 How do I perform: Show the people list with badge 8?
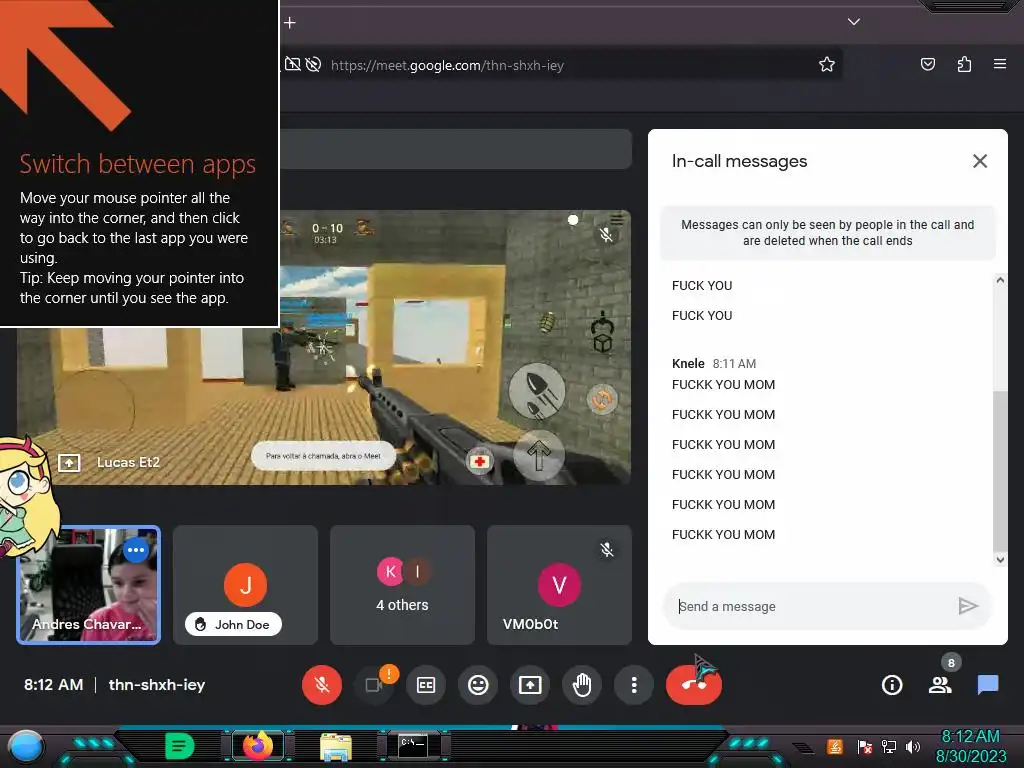point(940,684)
